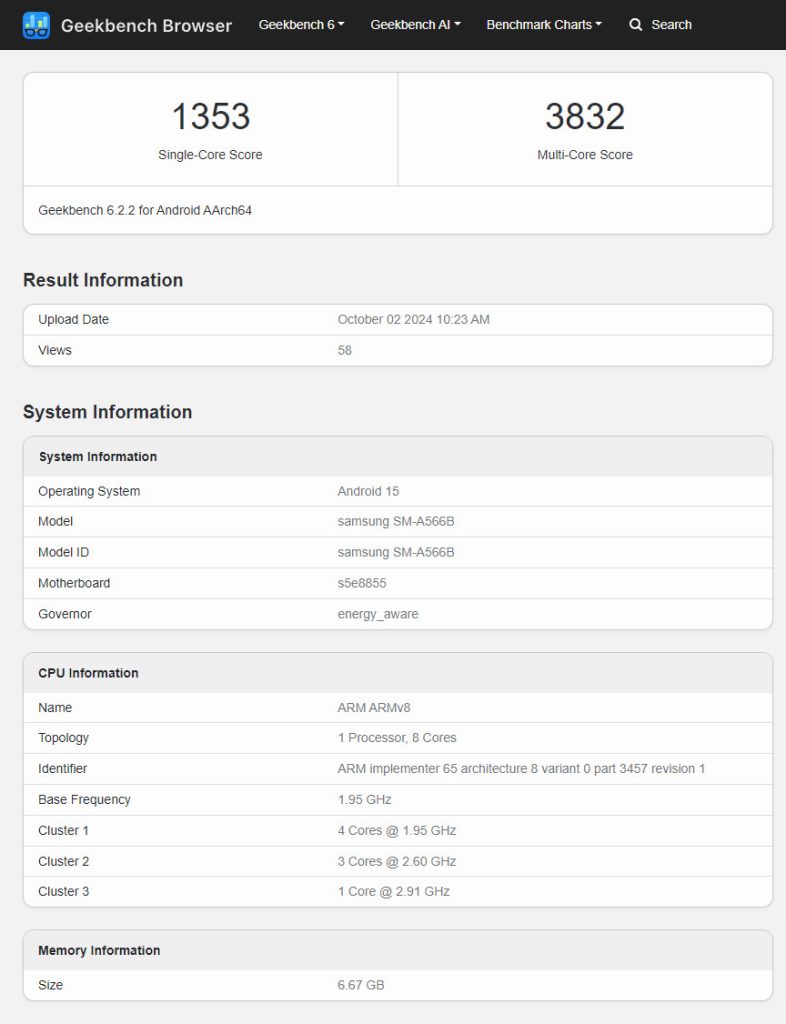Click the 1353 single-core score

(210, 116)
